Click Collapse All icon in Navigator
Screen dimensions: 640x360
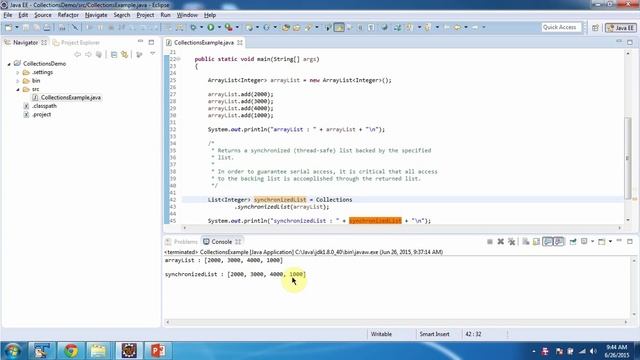[114, 54]
